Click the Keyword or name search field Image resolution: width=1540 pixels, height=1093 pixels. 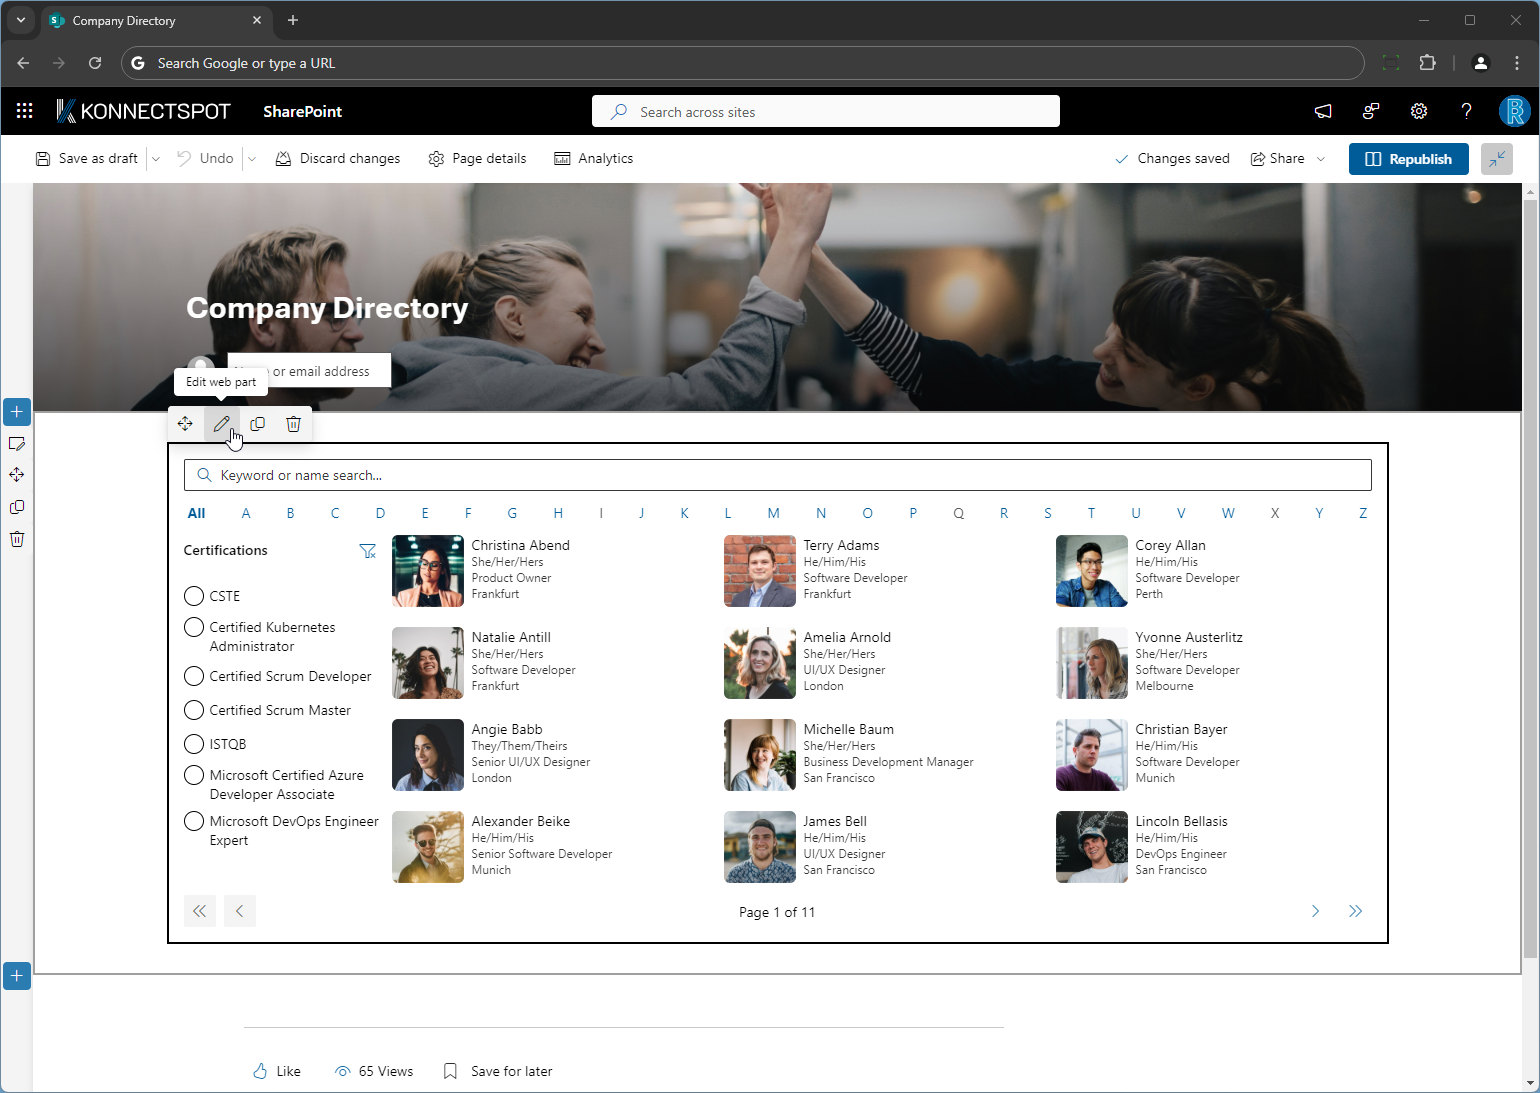point(777,475)
